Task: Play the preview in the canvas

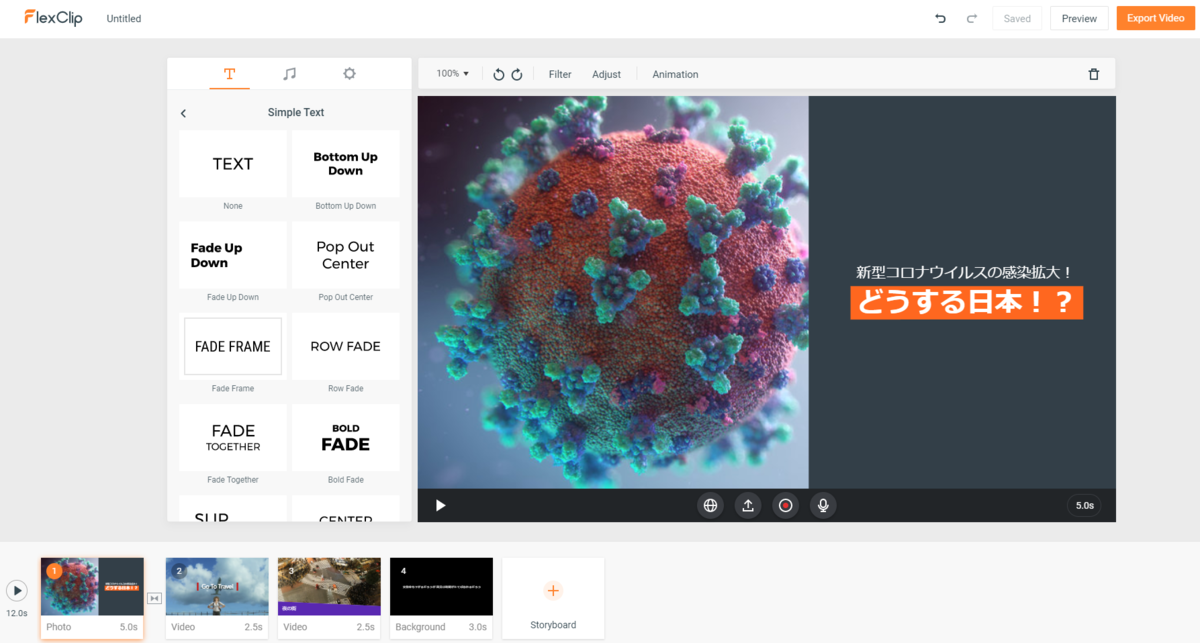Action: click(441, 505)
